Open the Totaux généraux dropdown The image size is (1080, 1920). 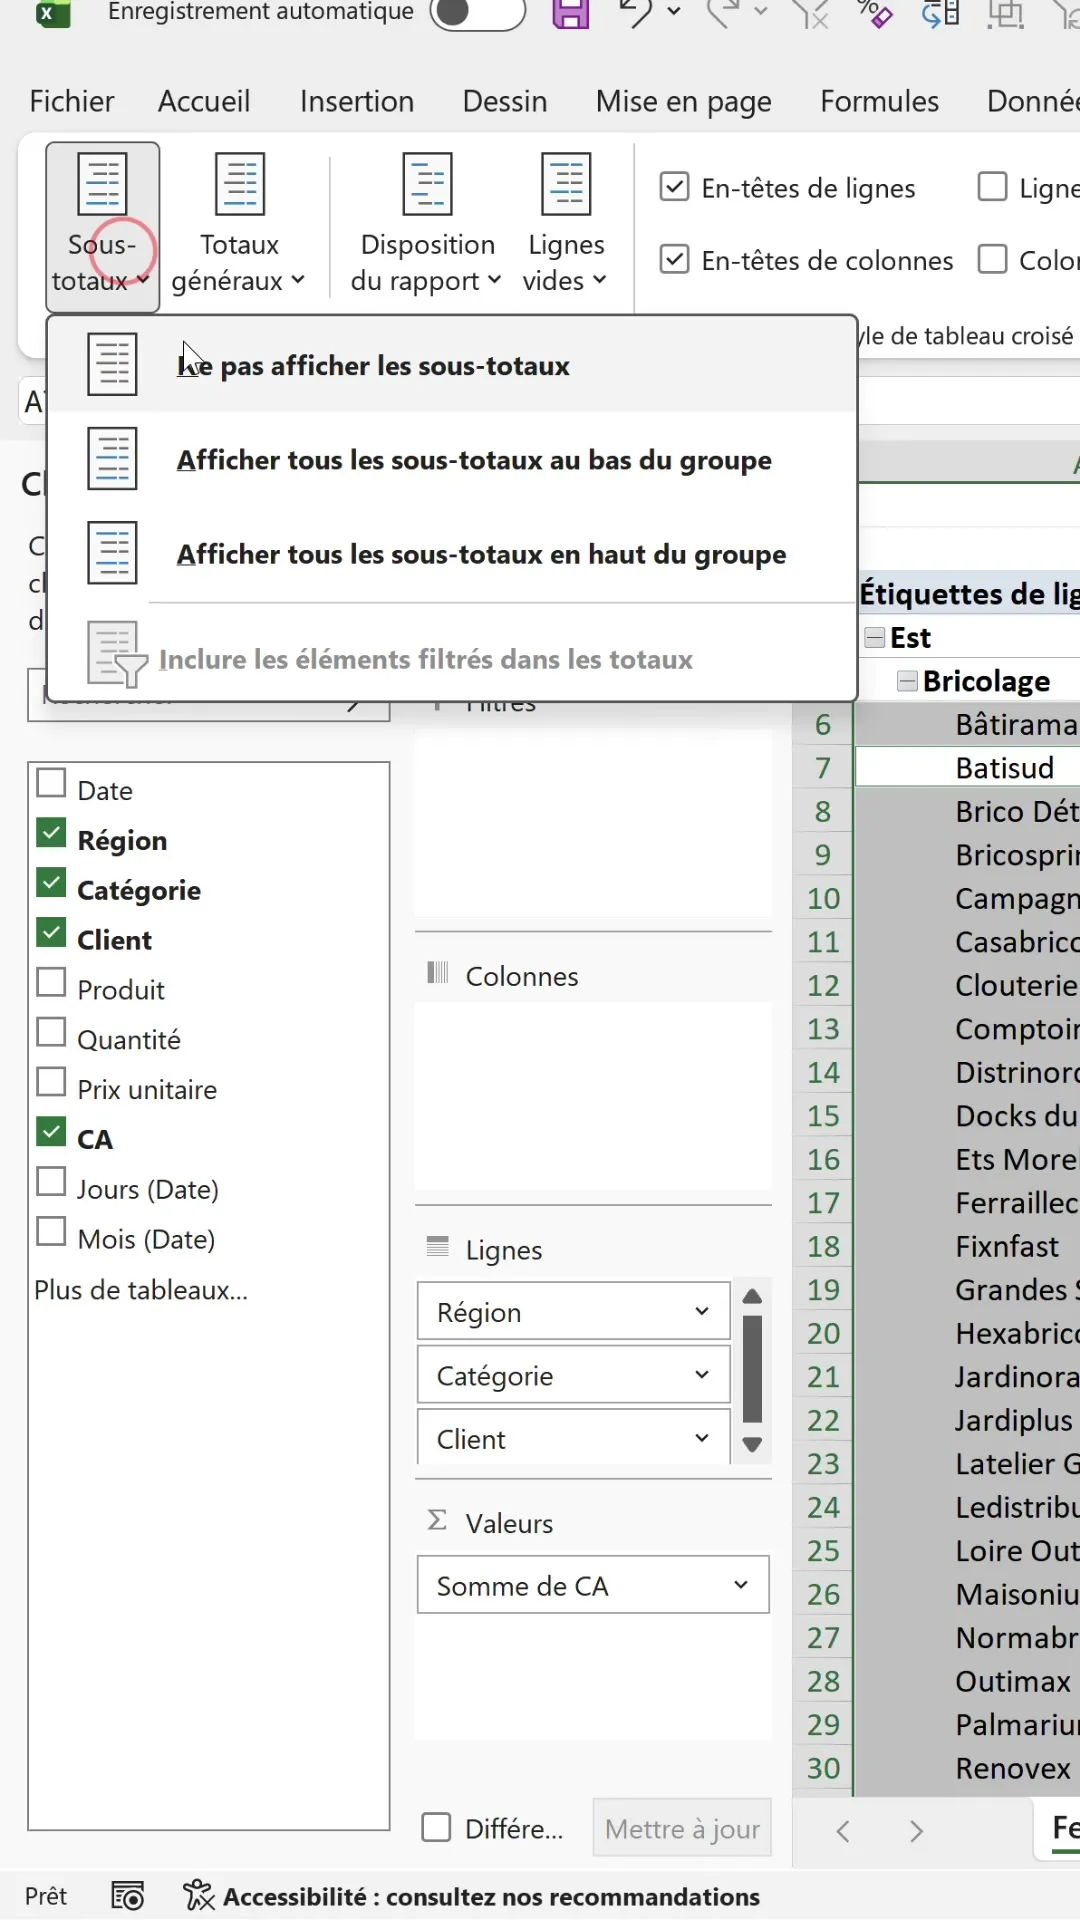(239, 227)
